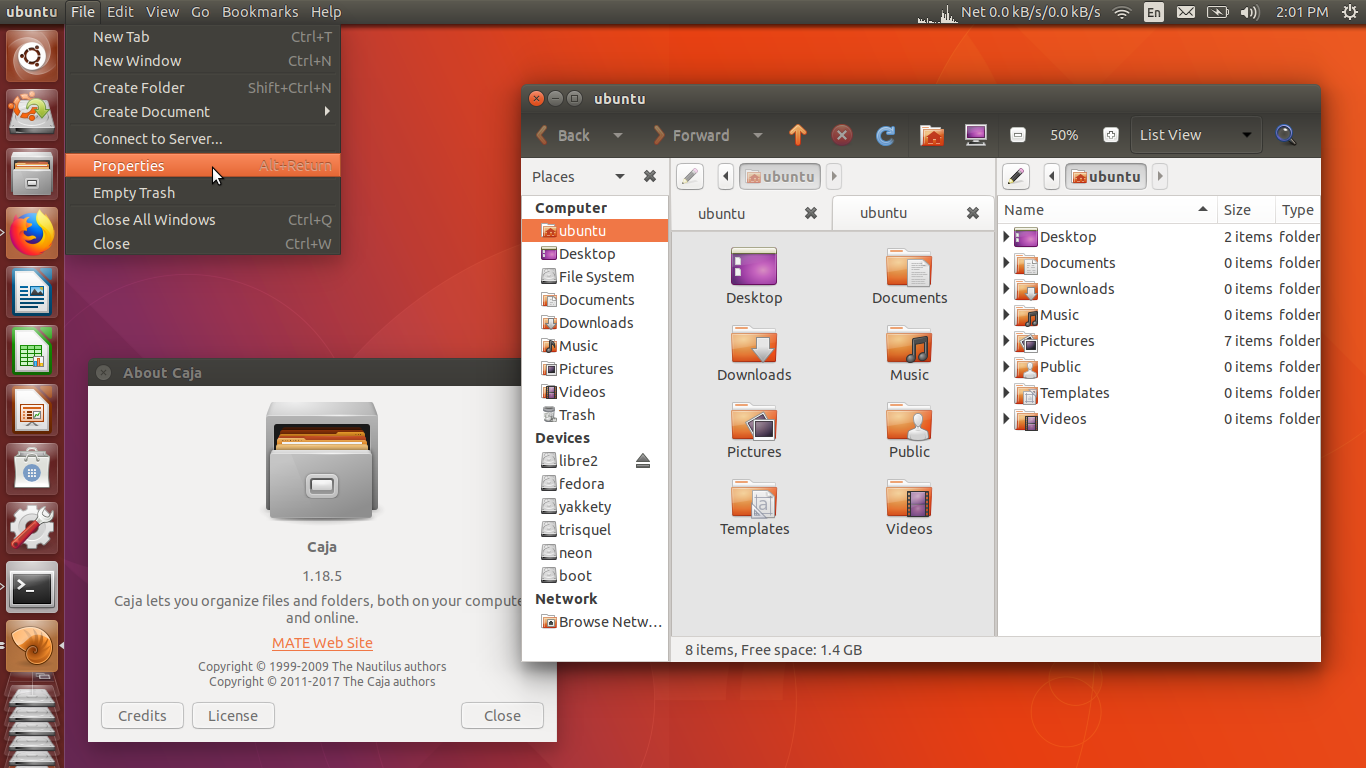Go up to the parent folder
The image size is (1366, 768).
point(797,135)
